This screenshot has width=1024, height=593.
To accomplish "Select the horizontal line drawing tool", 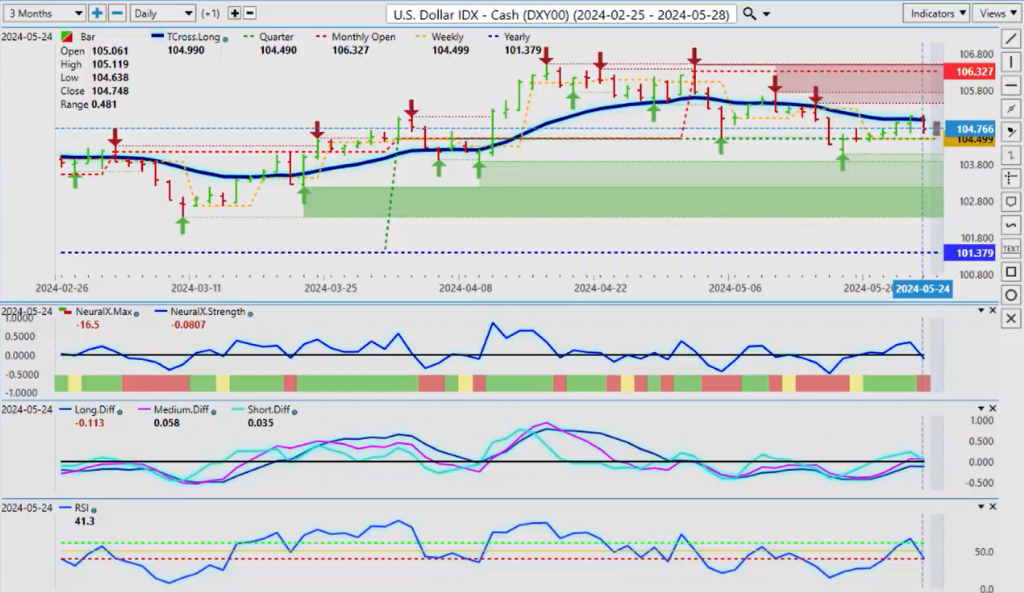I will [x=1011, y=85].
